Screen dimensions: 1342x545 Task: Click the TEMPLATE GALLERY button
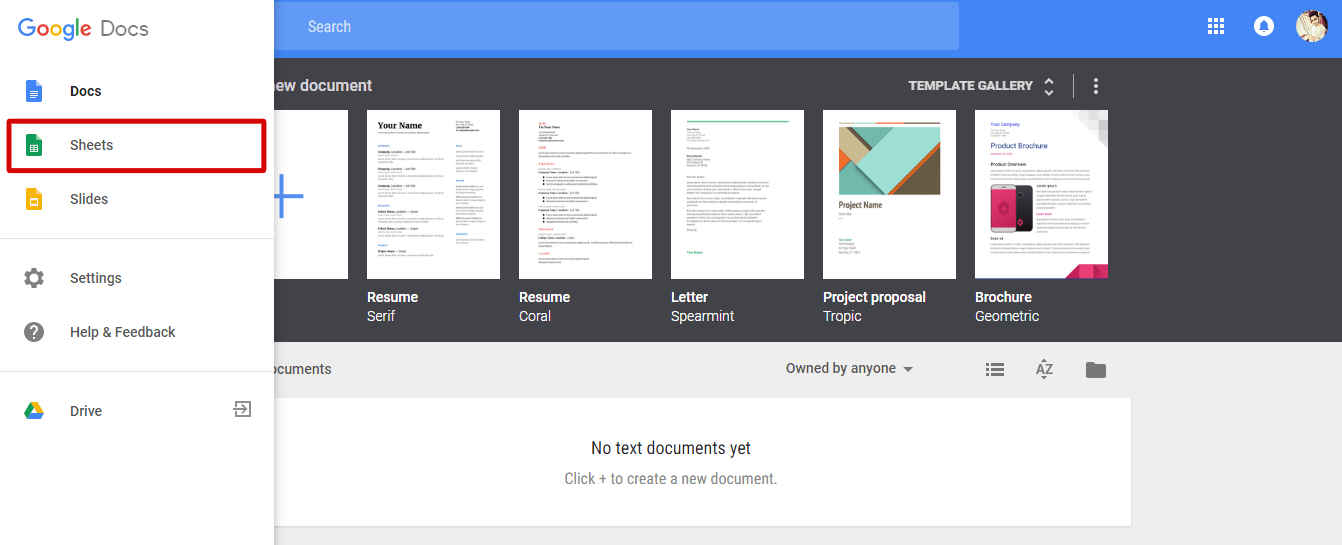[970, 86]
